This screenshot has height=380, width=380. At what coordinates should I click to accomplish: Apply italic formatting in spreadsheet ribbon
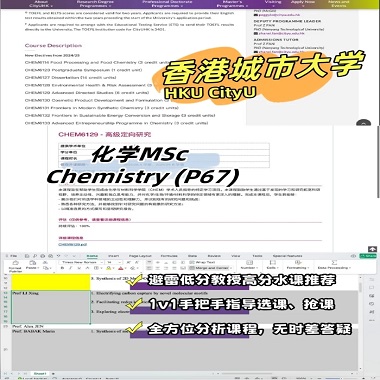70,268
